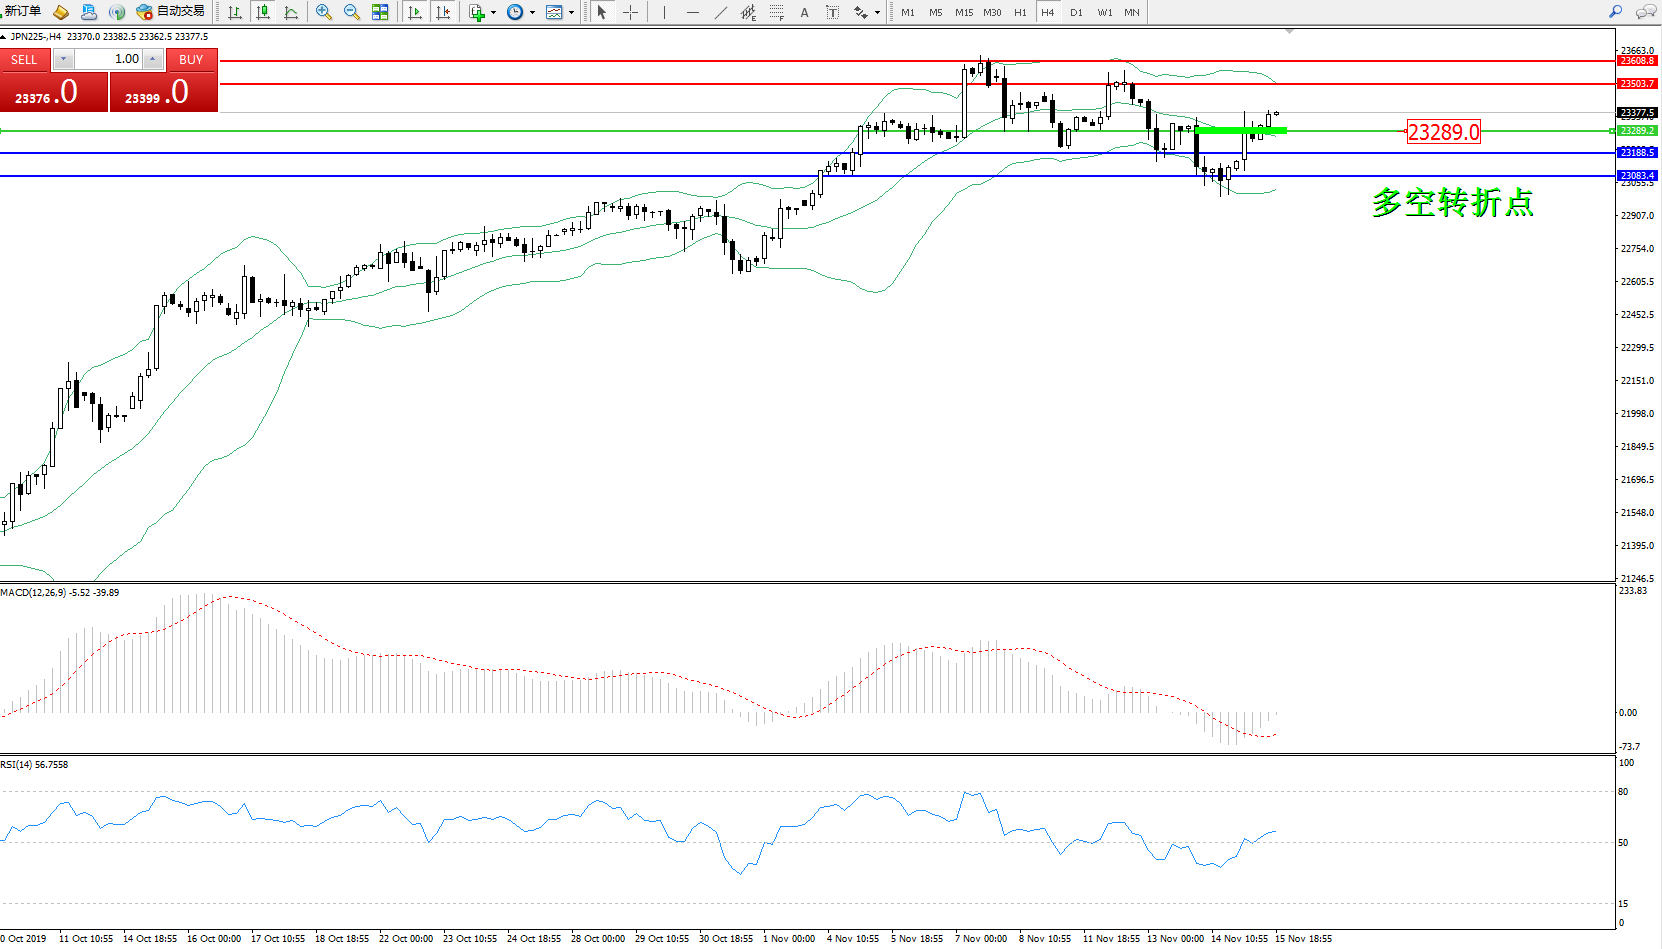Select the Crosshair cursor tool
Viewport: 1662px width, 949px height.
pyautogui.click(x=631, y=12)
